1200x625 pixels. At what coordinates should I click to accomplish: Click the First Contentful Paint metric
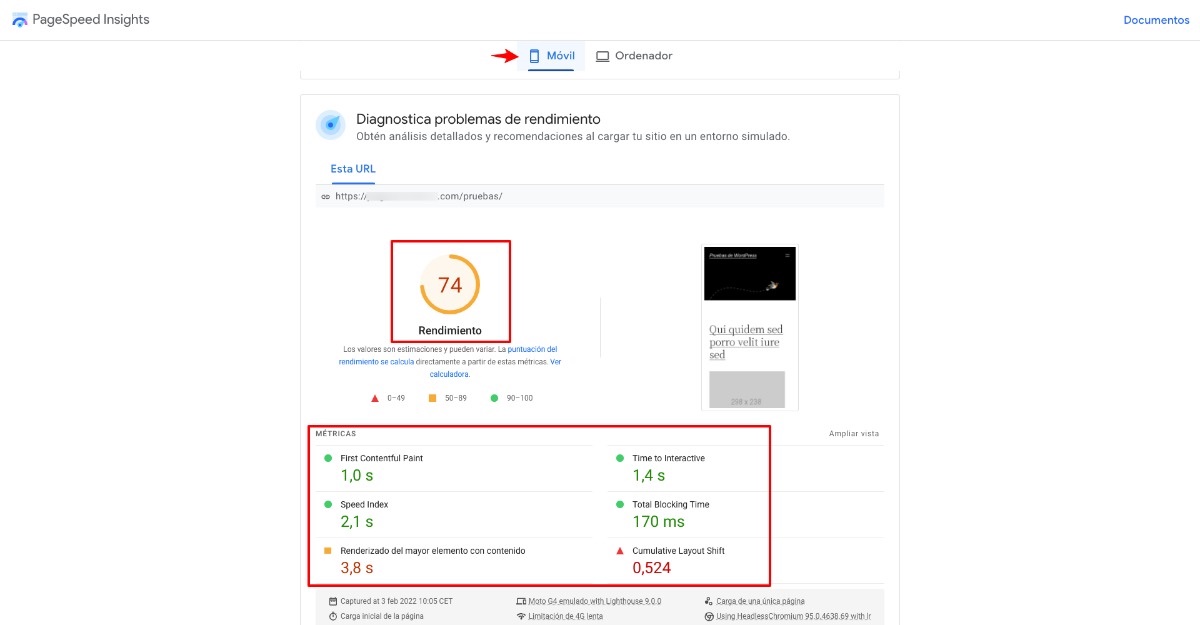[x=381, y=458]
